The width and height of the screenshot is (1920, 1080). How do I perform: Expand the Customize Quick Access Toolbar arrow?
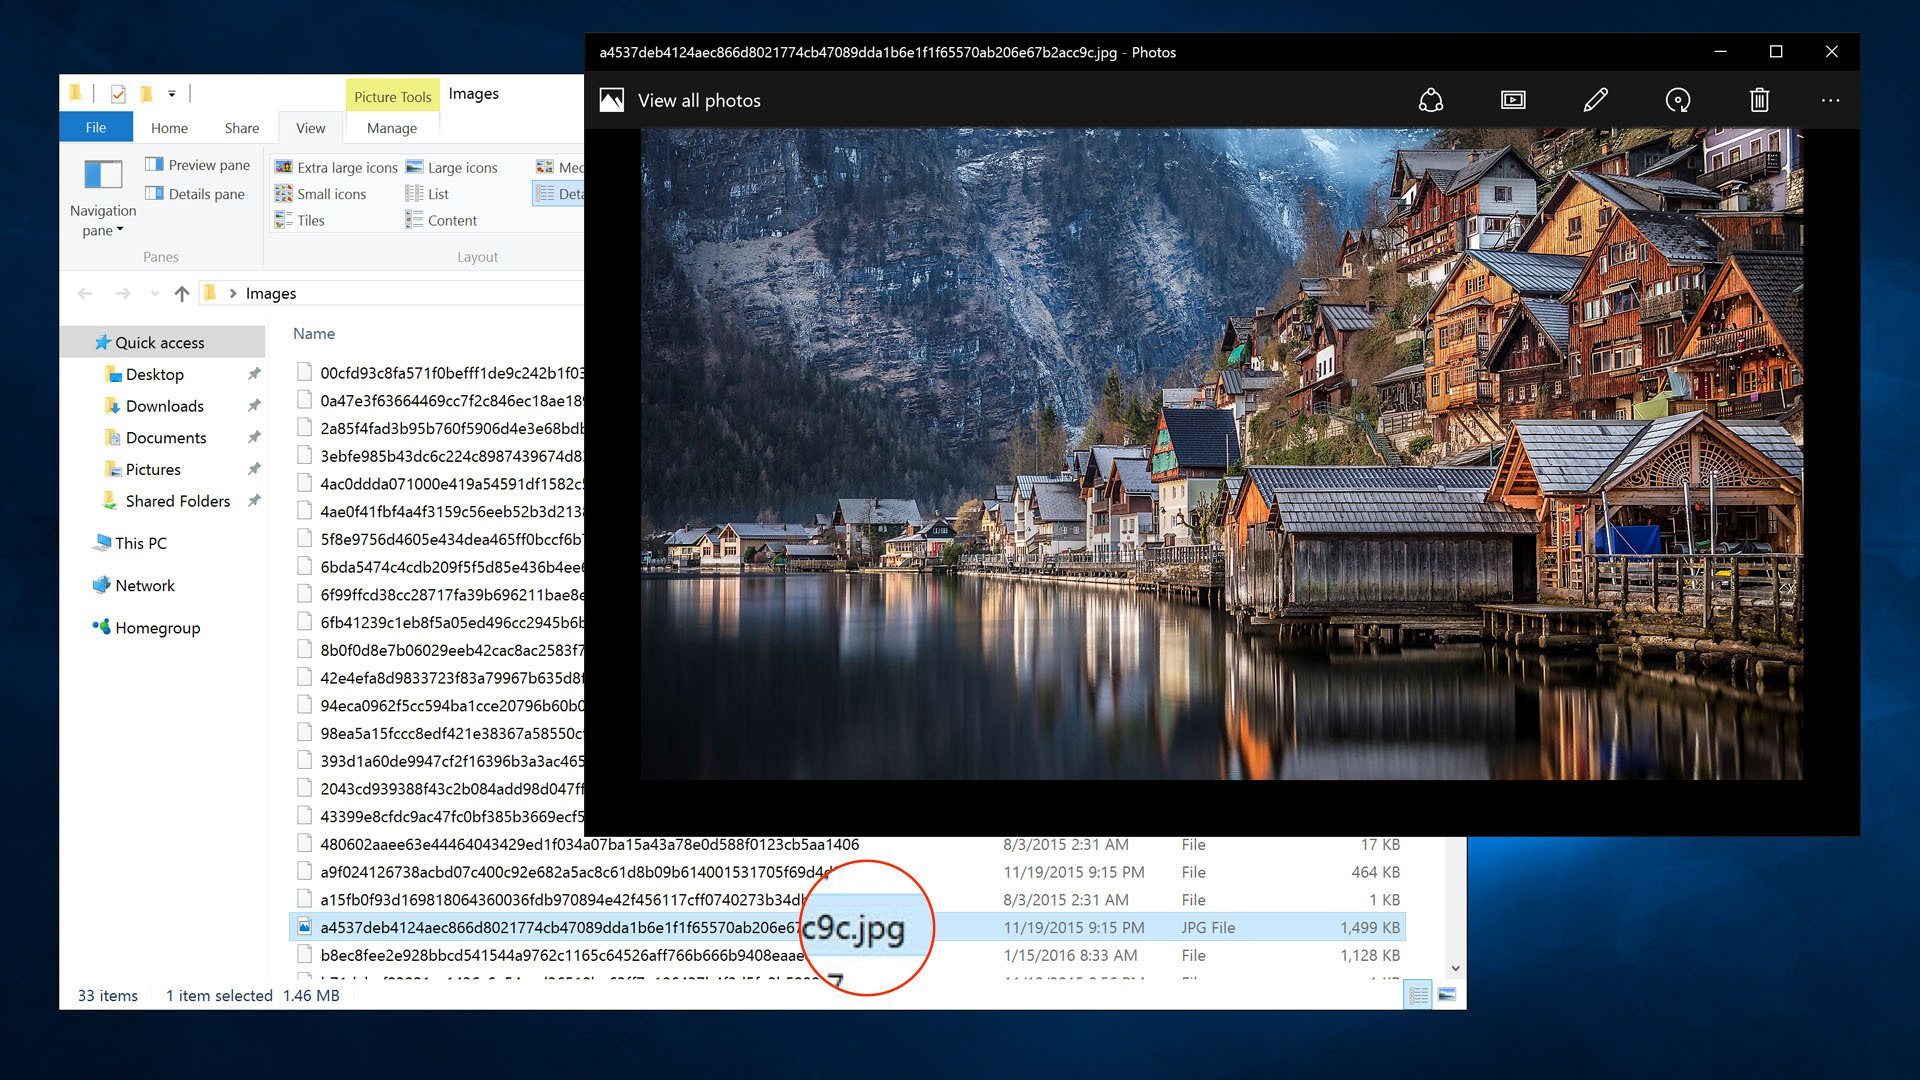[x=172, y=94]
